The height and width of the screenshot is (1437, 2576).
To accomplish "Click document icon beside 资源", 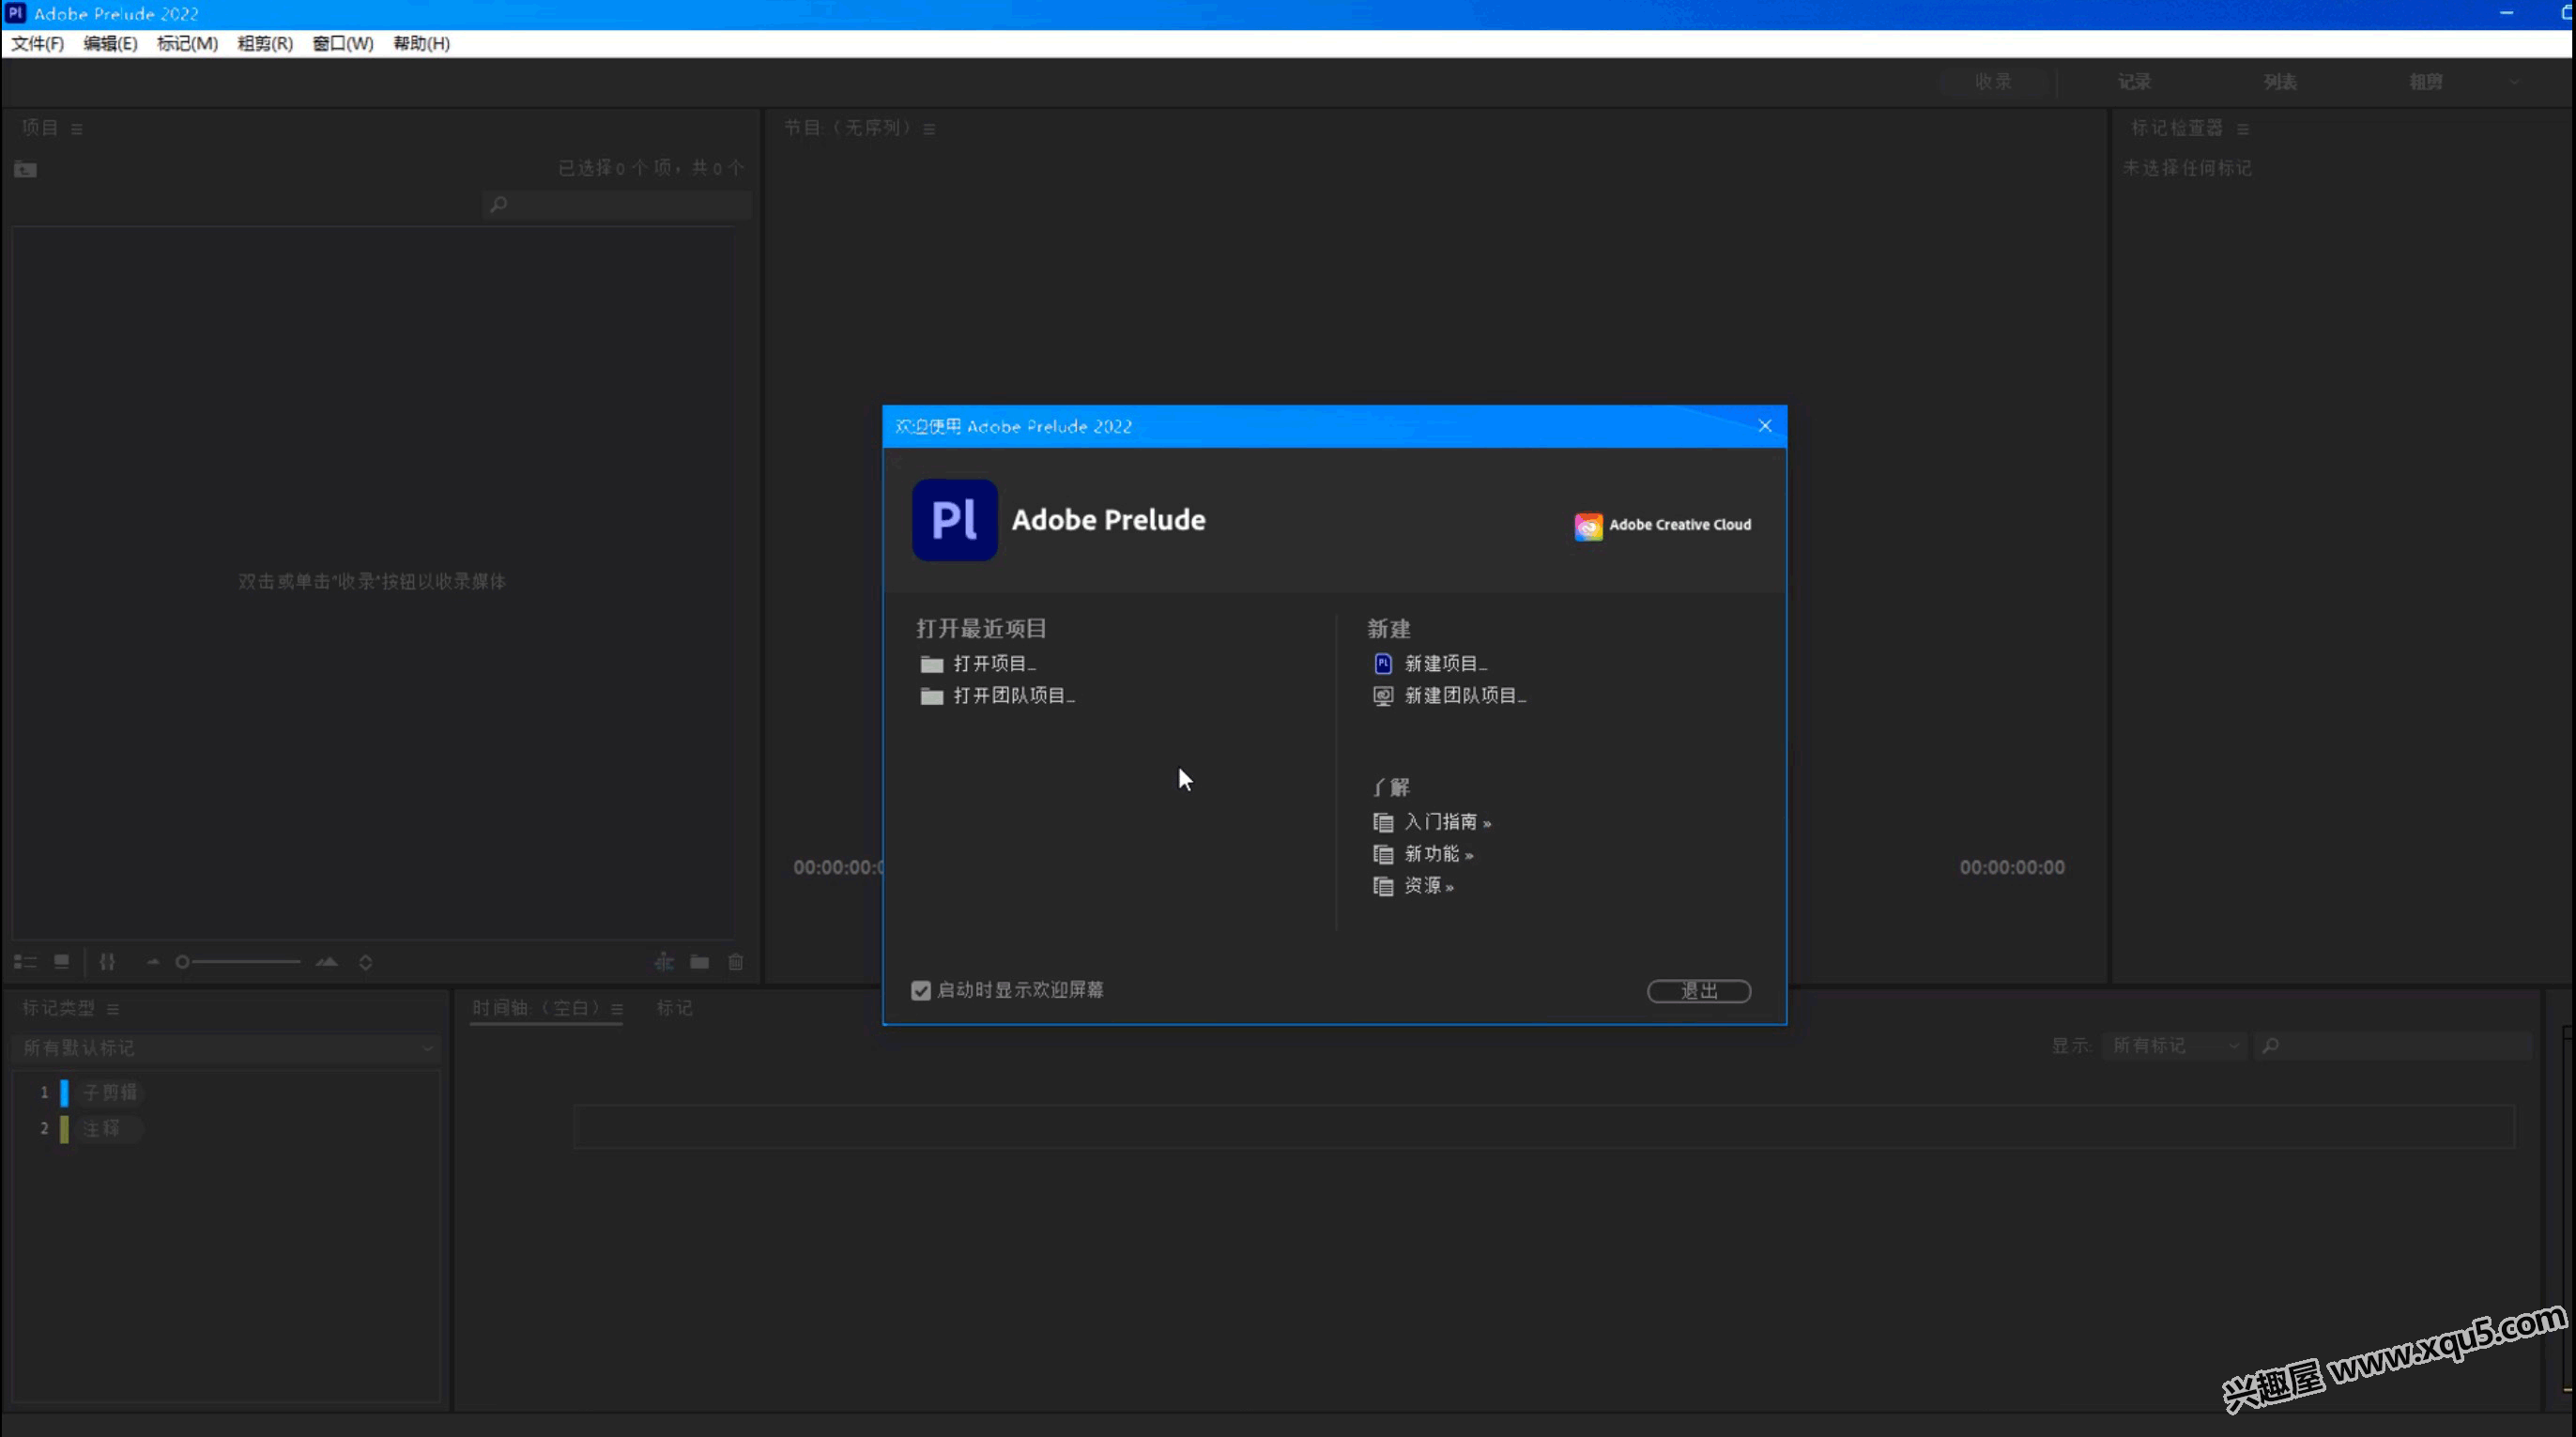I will [x=1383, y=887].
